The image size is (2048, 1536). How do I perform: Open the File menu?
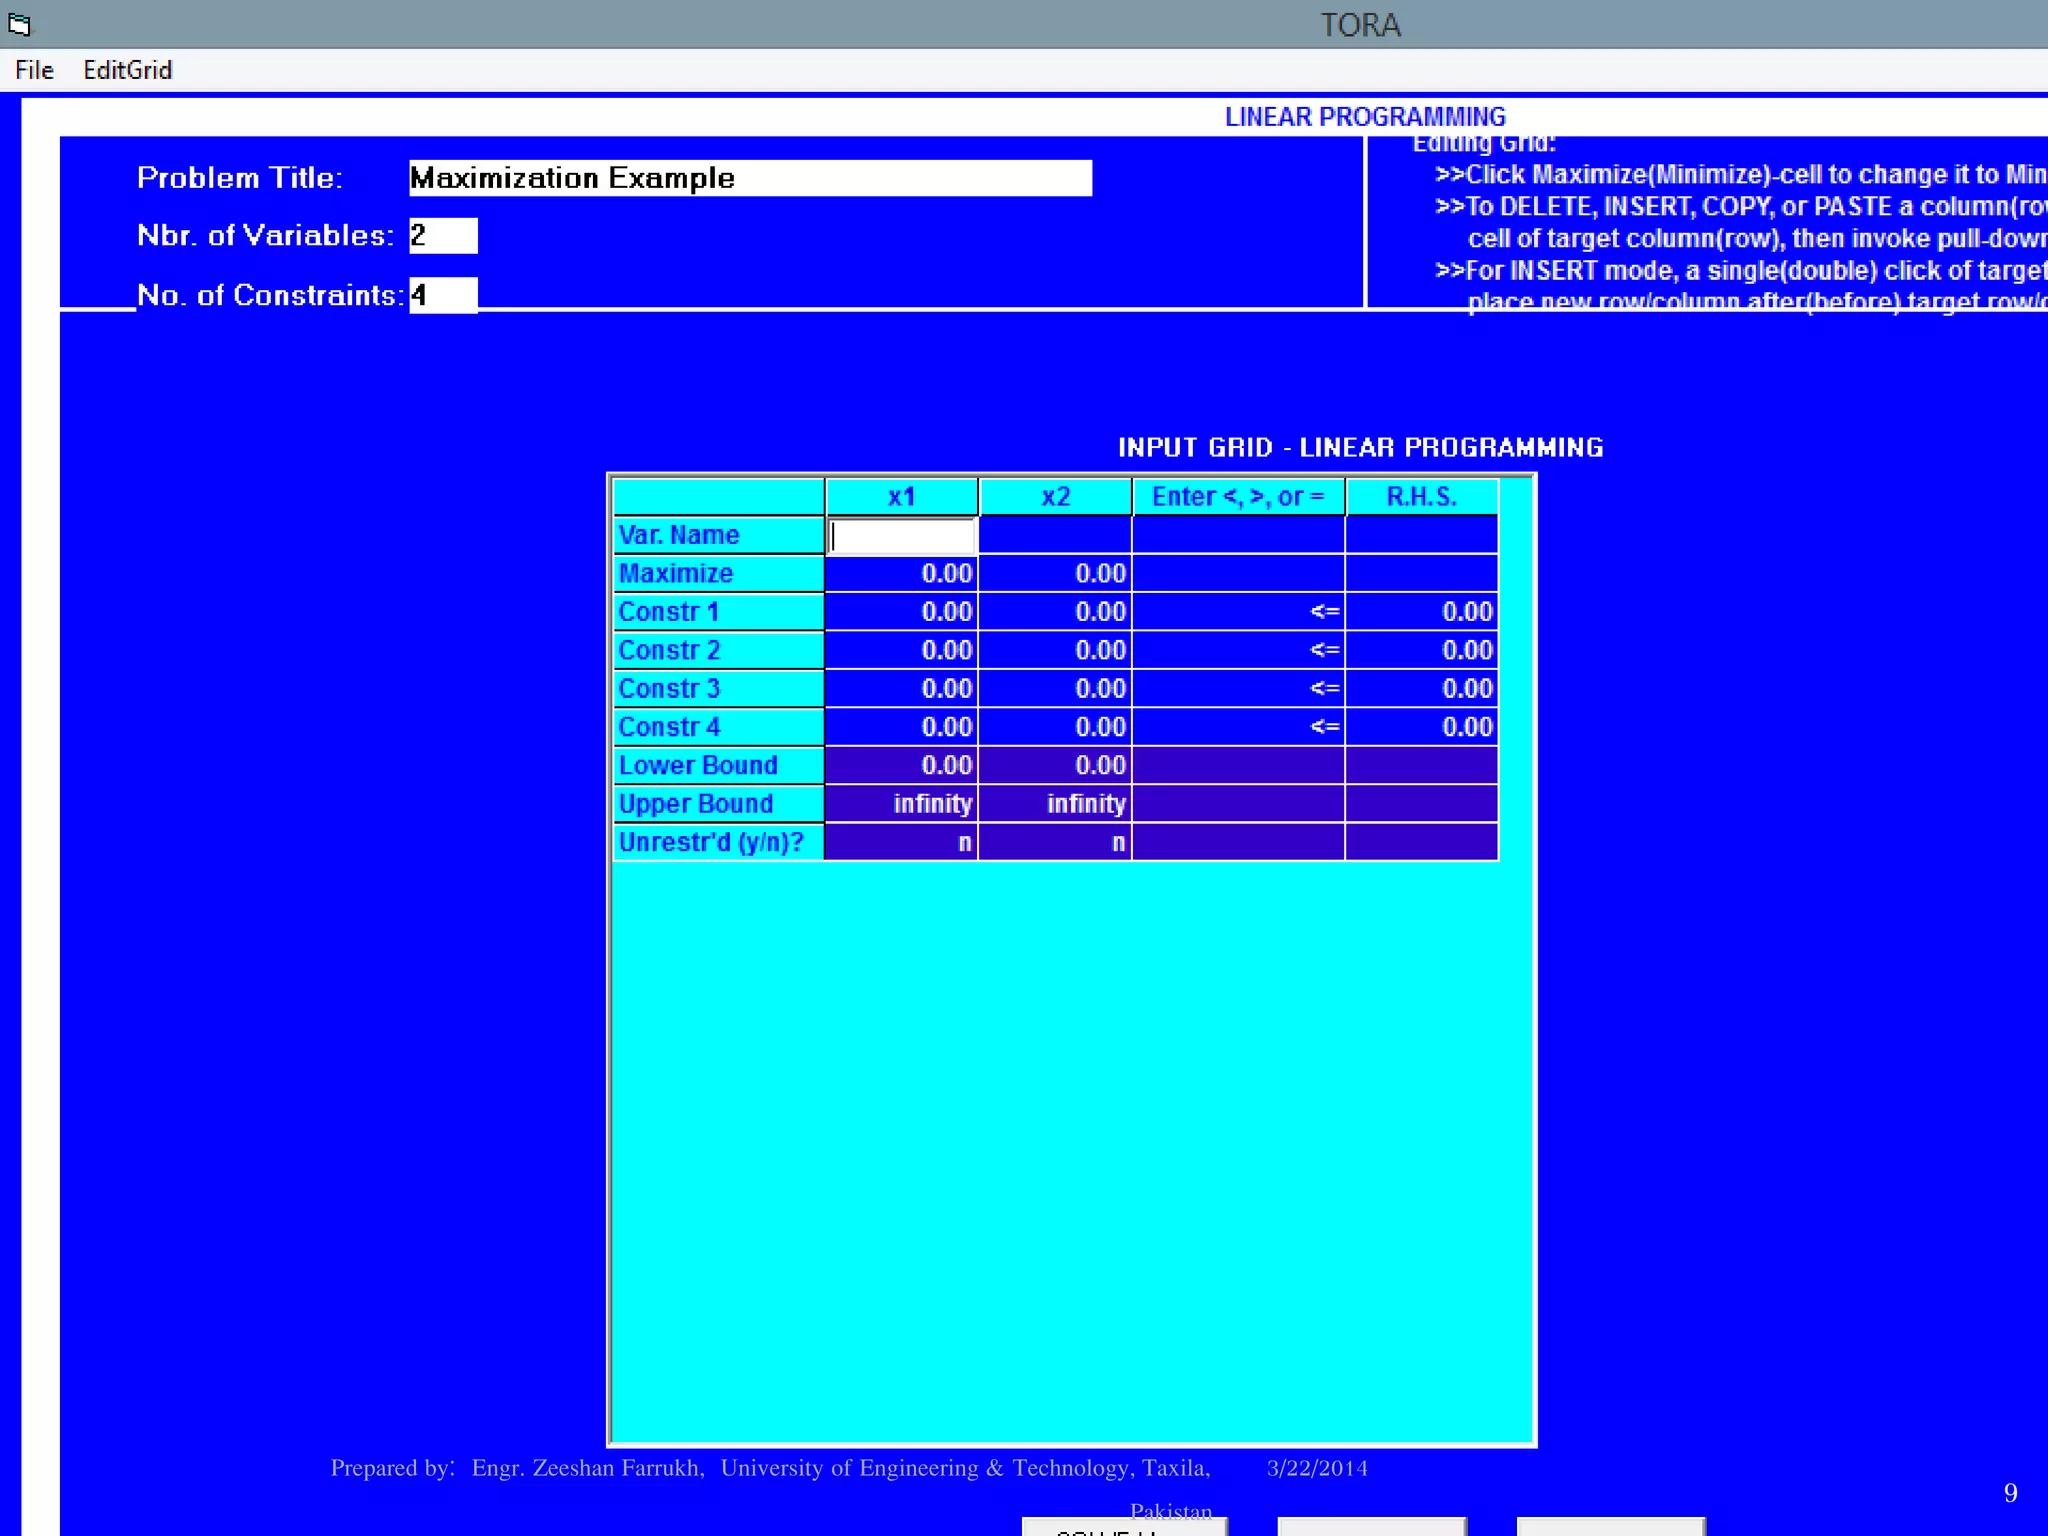tap(34, 70)
